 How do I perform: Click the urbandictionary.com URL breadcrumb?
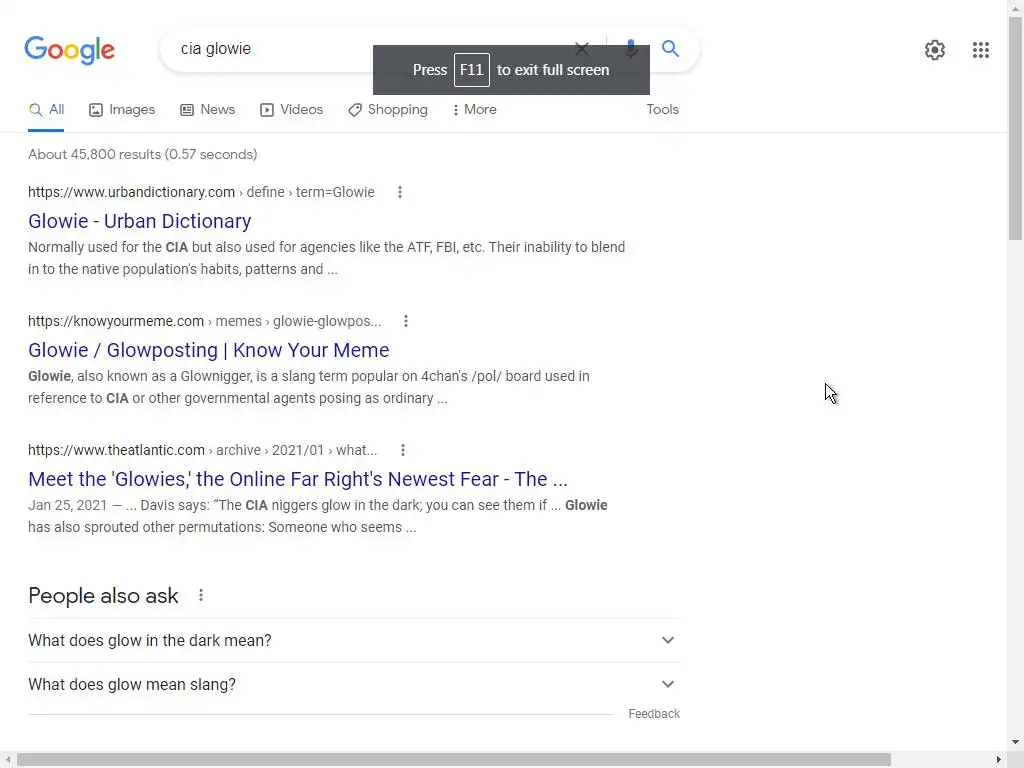(201, 192)
